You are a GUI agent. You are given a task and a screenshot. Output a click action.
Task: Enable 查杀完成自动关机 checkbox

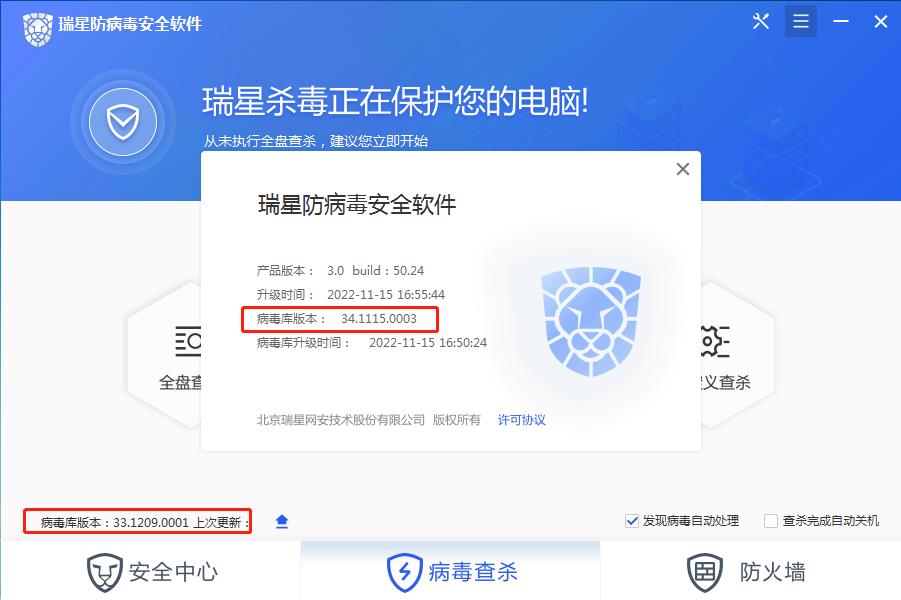coord(771,521)
